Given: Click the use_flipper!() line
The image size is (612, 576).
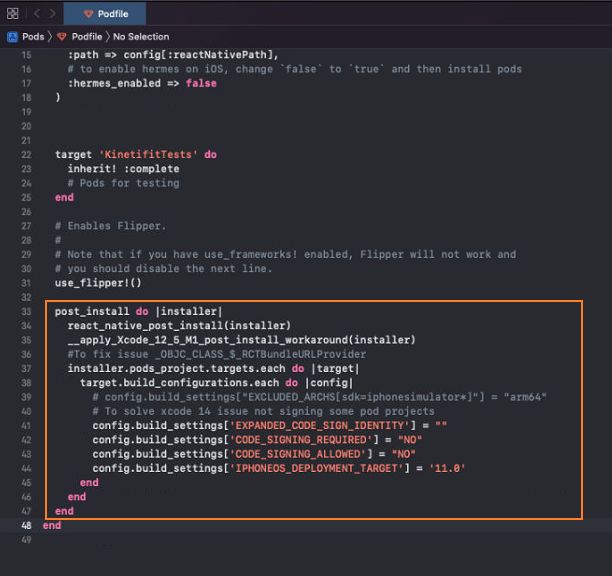Looking at the screenshot, I should 98,283.
